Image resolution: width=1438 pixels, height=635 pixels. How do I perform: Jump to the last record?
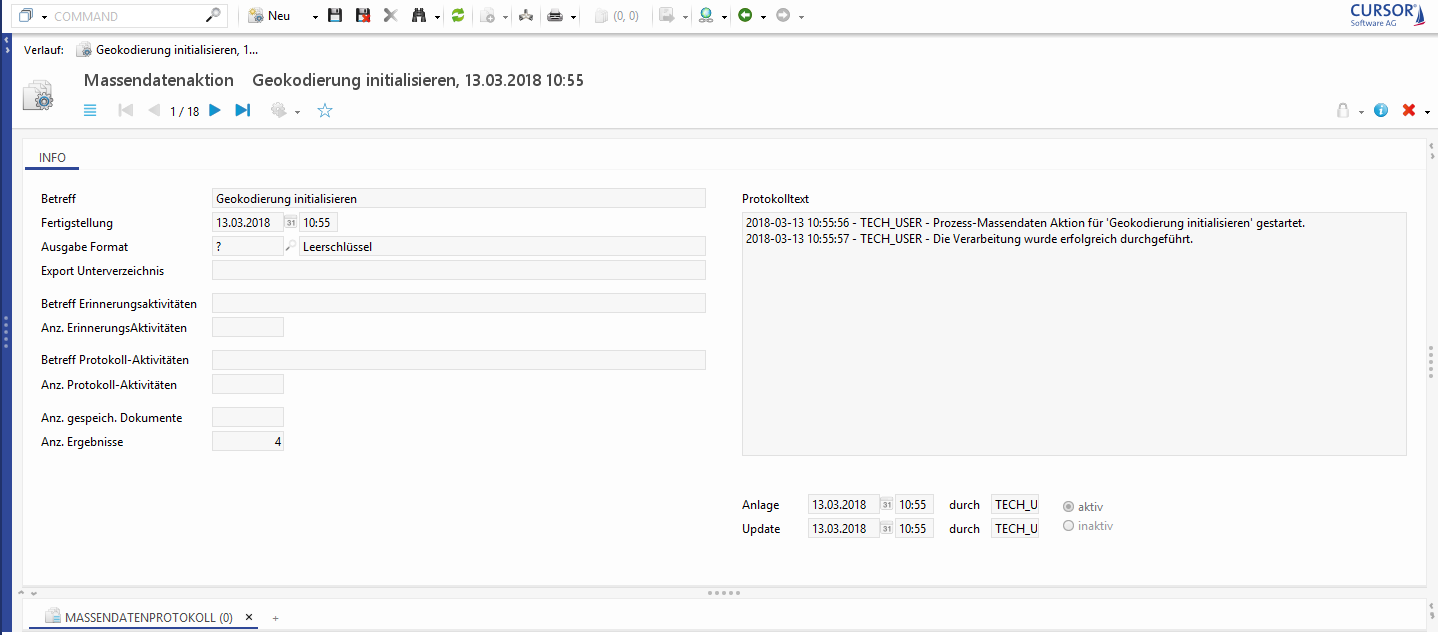point(242,111)
